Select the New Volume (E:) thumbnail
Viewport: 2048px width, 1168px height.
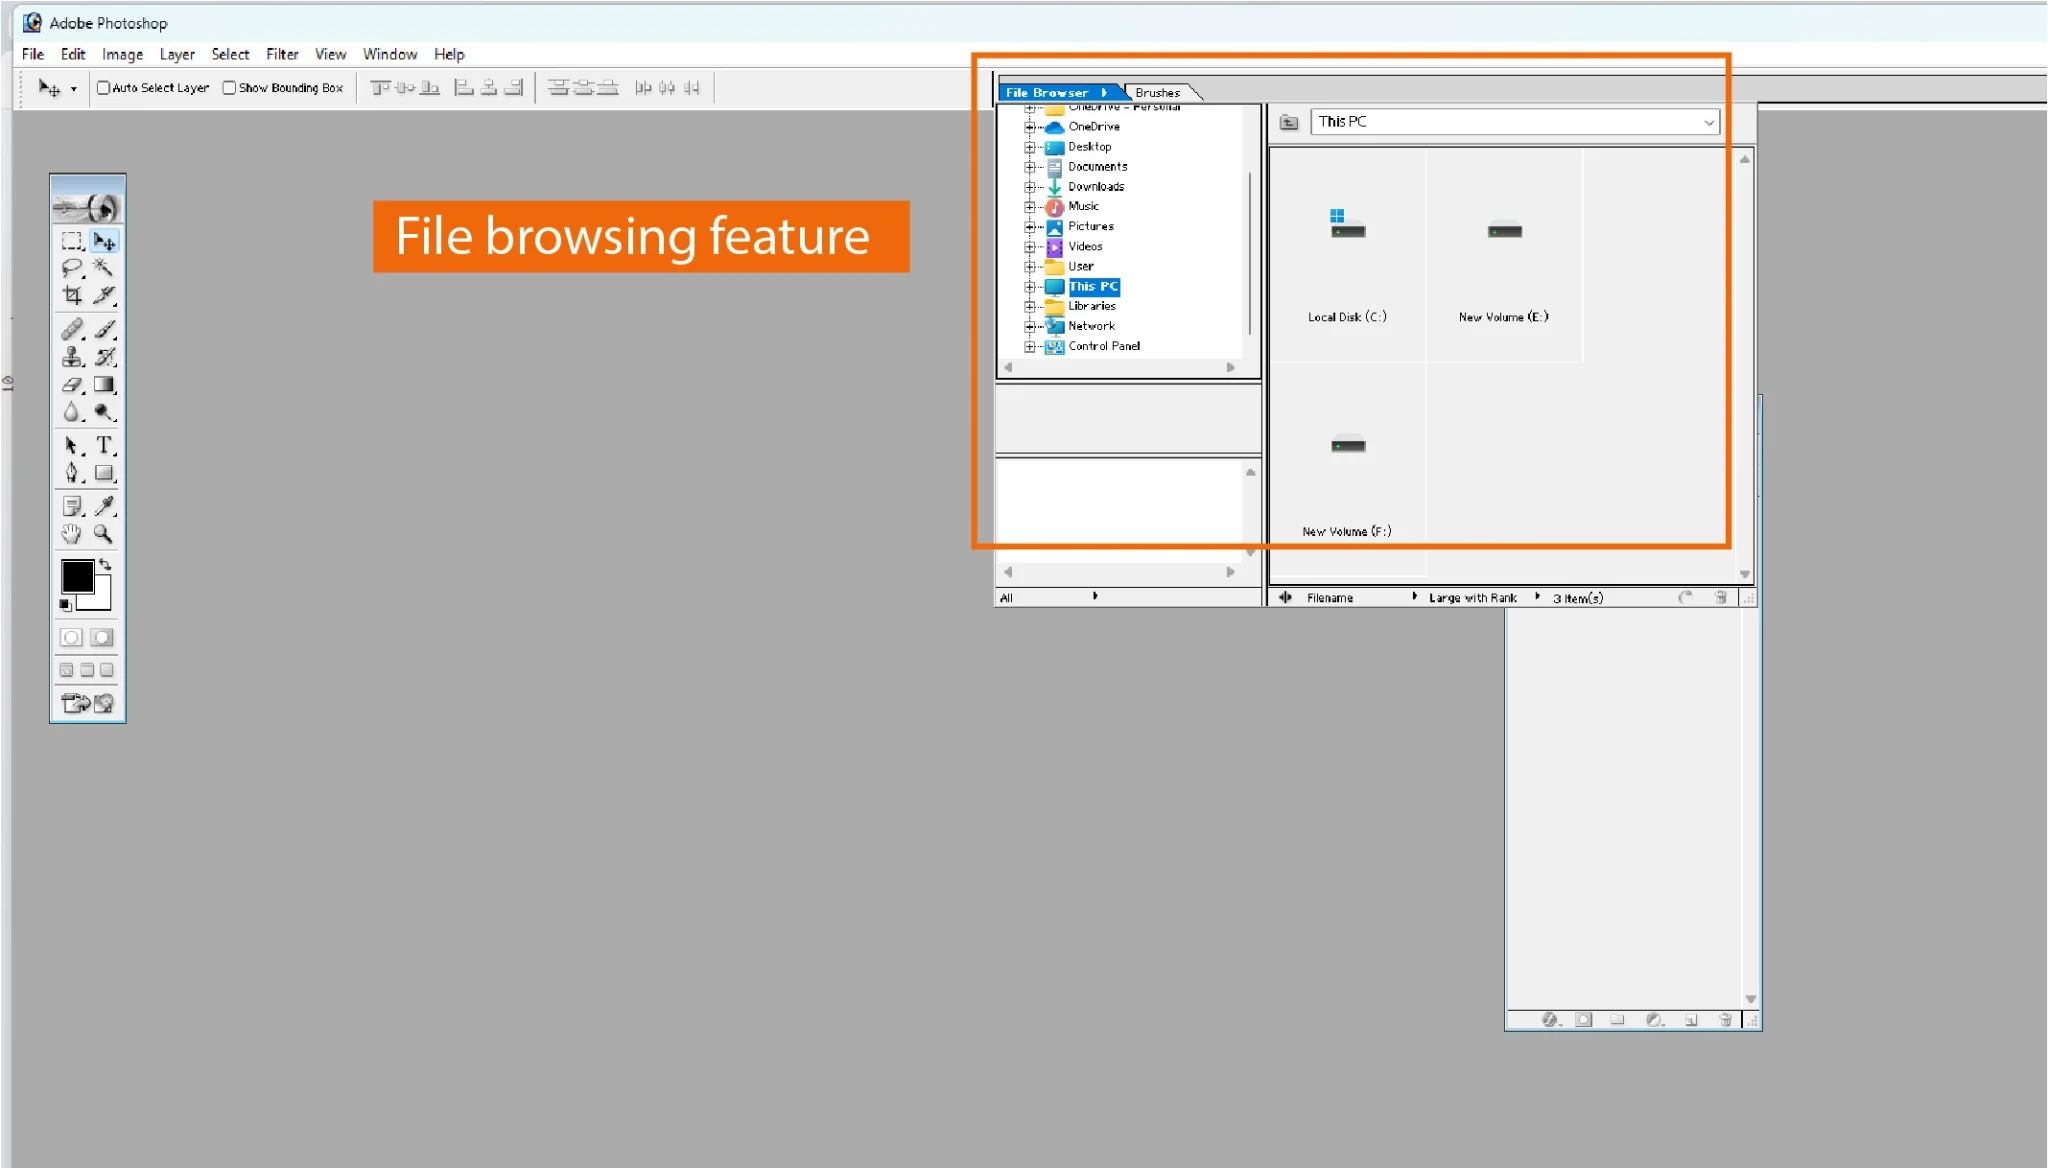coord(1503,255)
